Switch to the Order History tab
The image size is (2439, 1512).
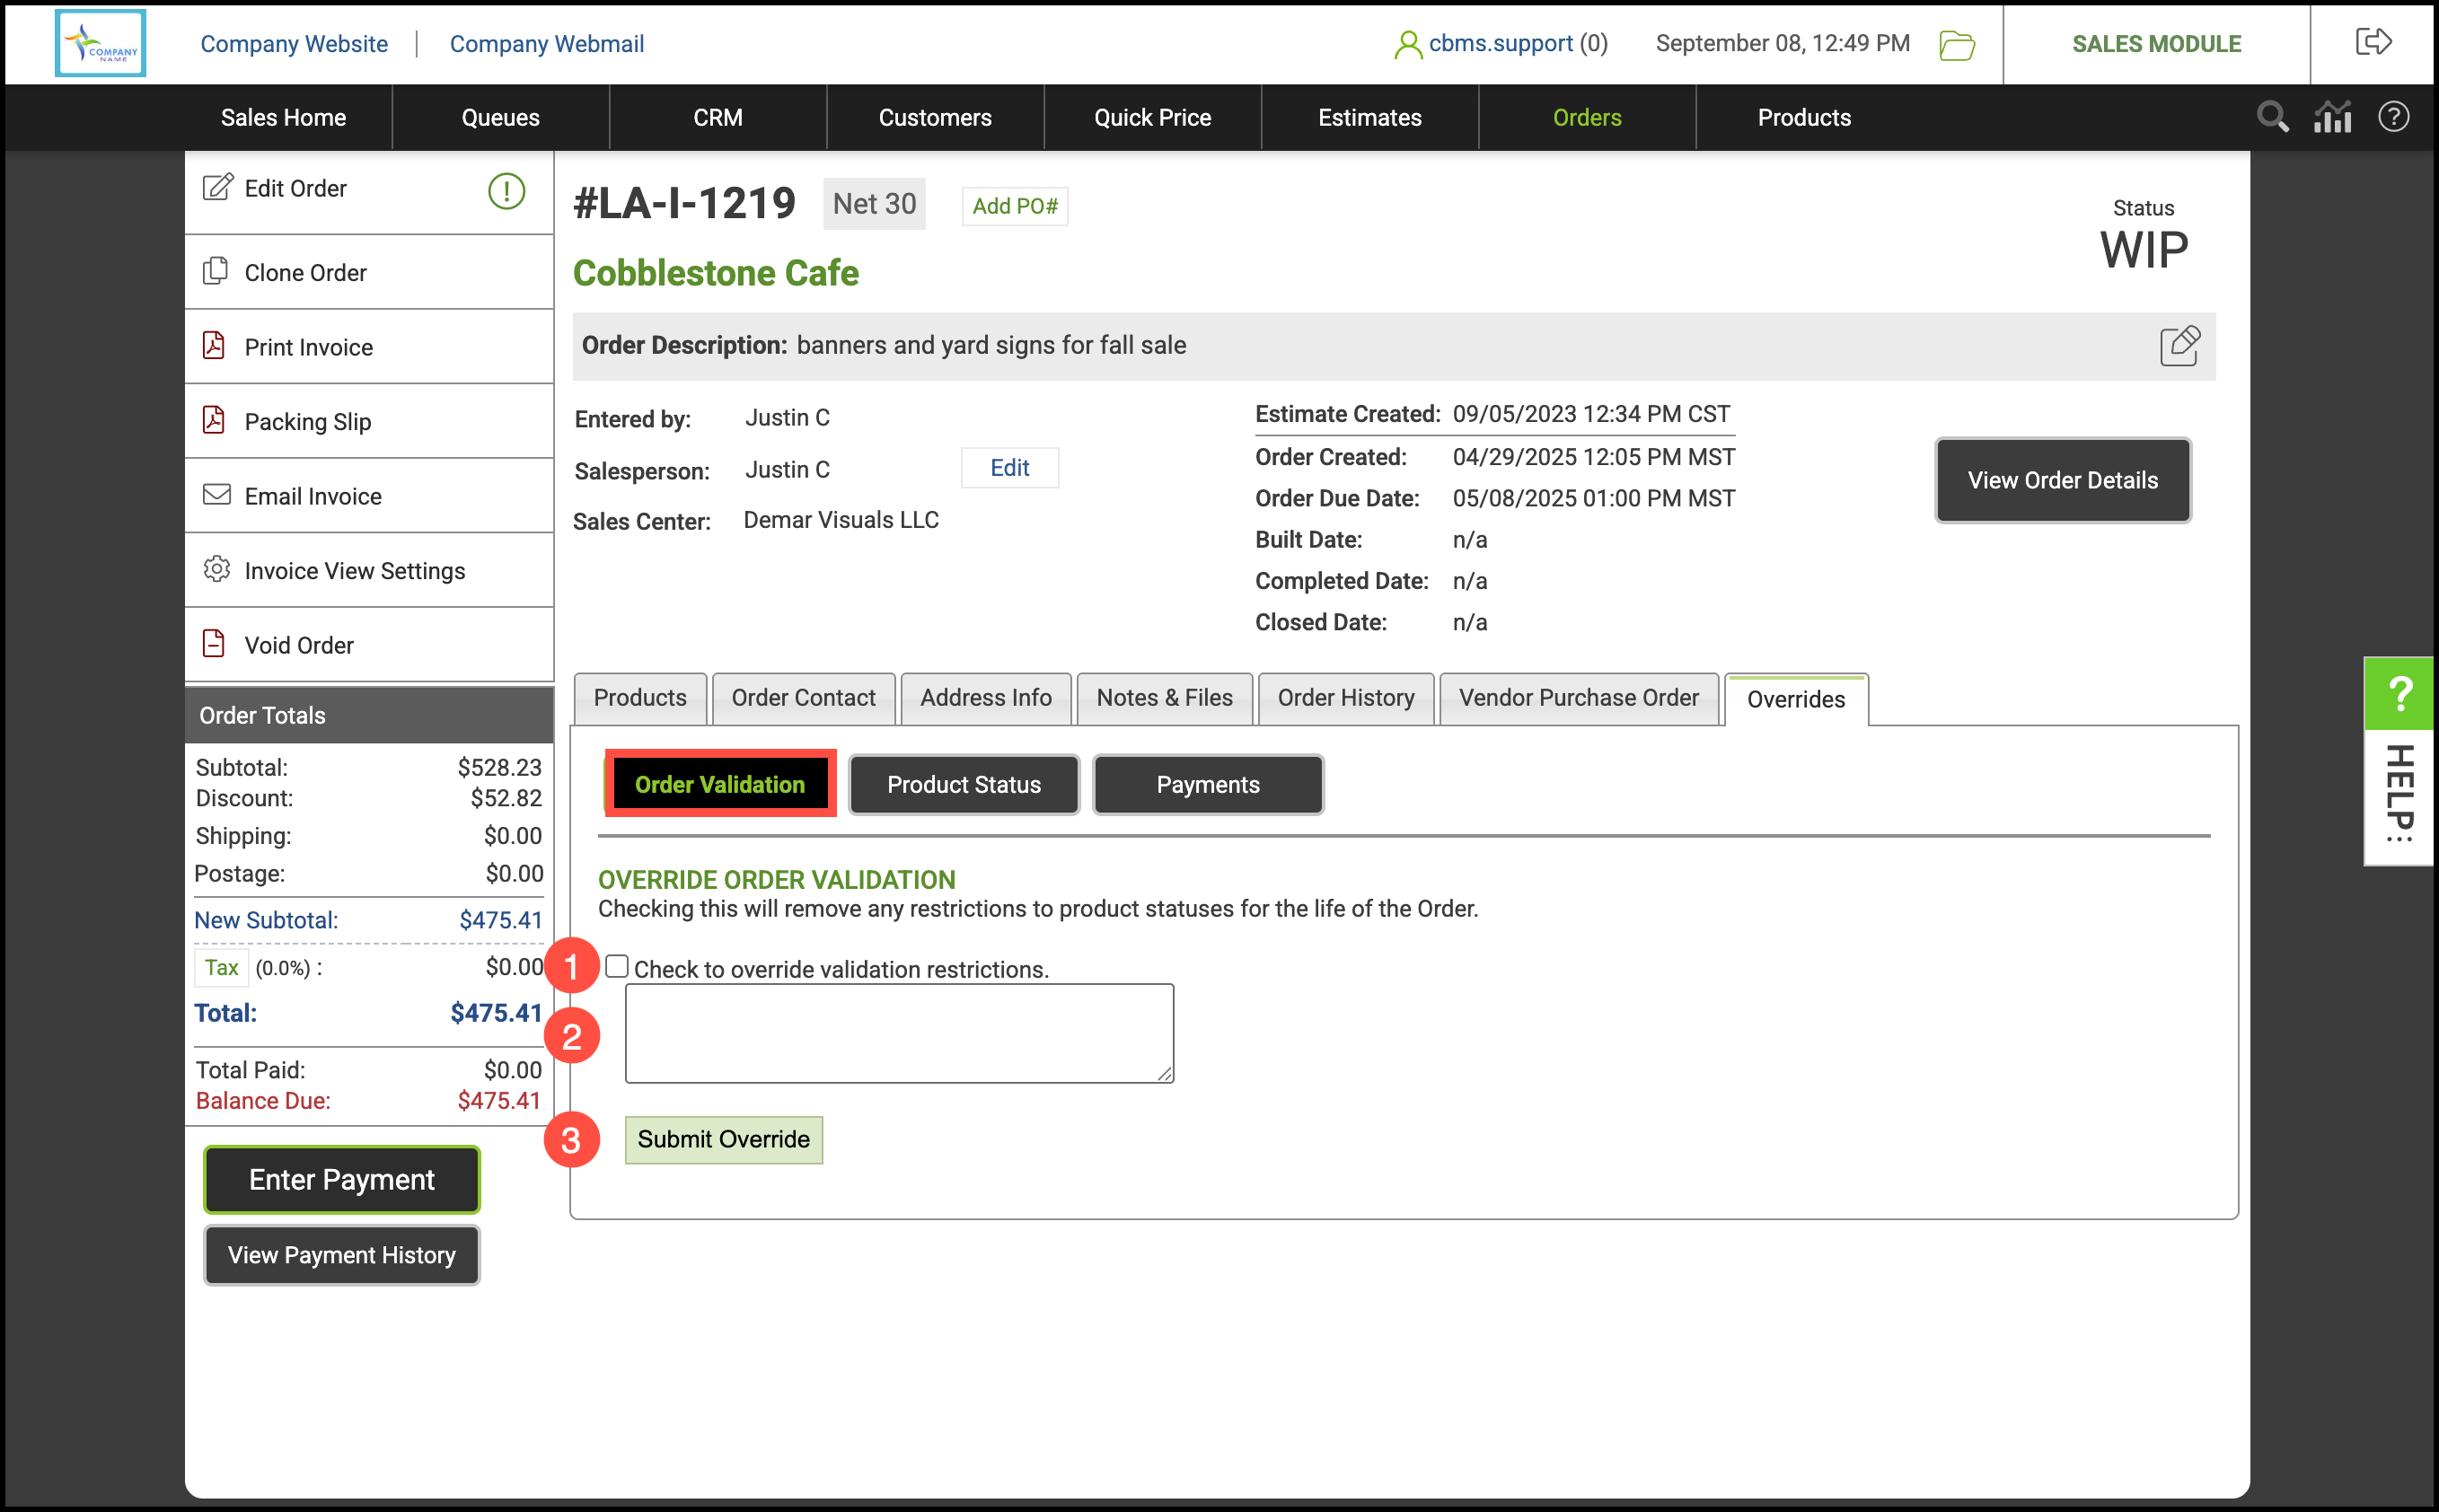(1345, 698)
